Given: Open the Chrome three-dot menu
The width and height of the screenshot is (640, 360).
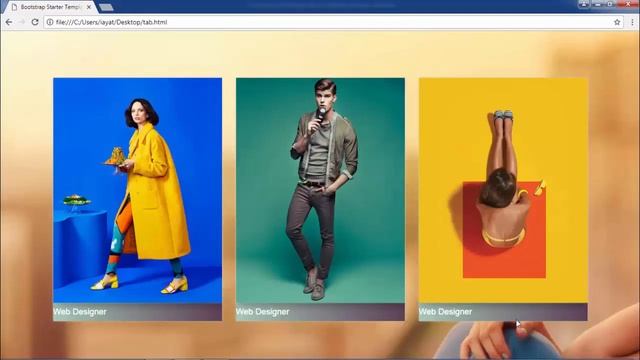Looking at the screenshot, I should point(632,22).
